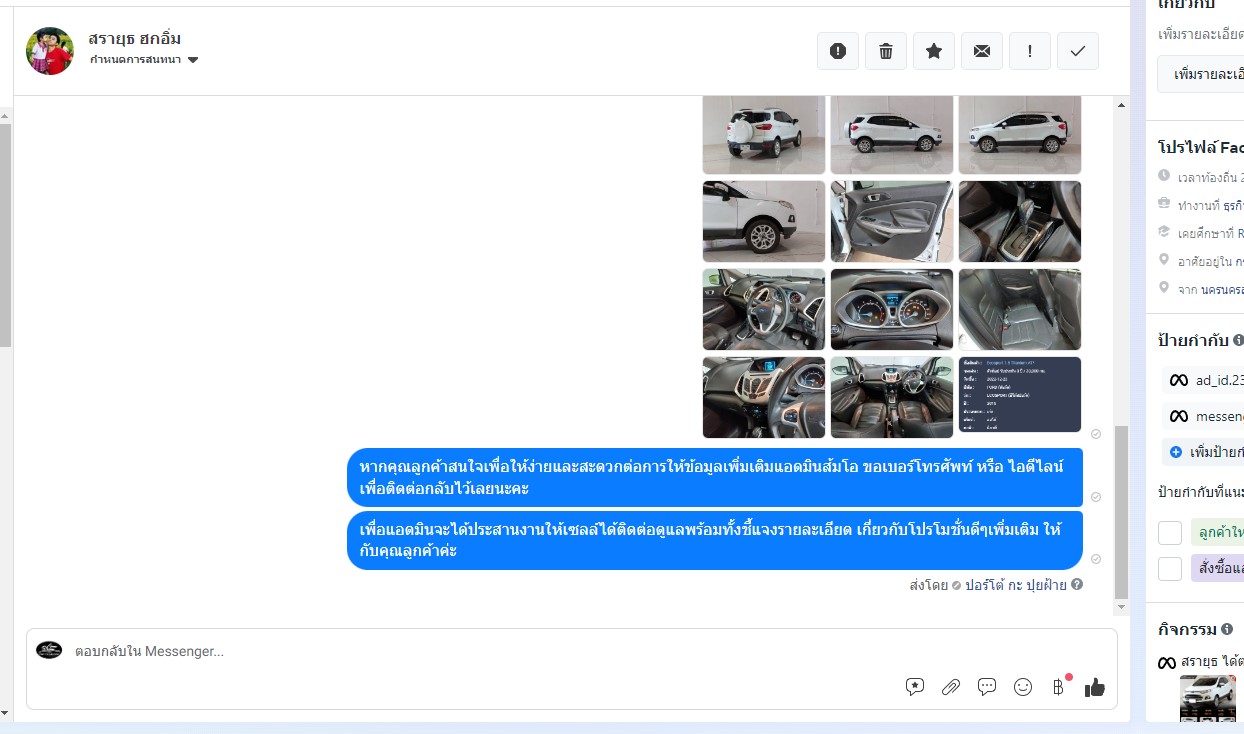The image size is (1244, 734).
Task: Click the info icon beside ป้ายกำกับ heading
Action: pyautogui.click(x=1238, y=340)
